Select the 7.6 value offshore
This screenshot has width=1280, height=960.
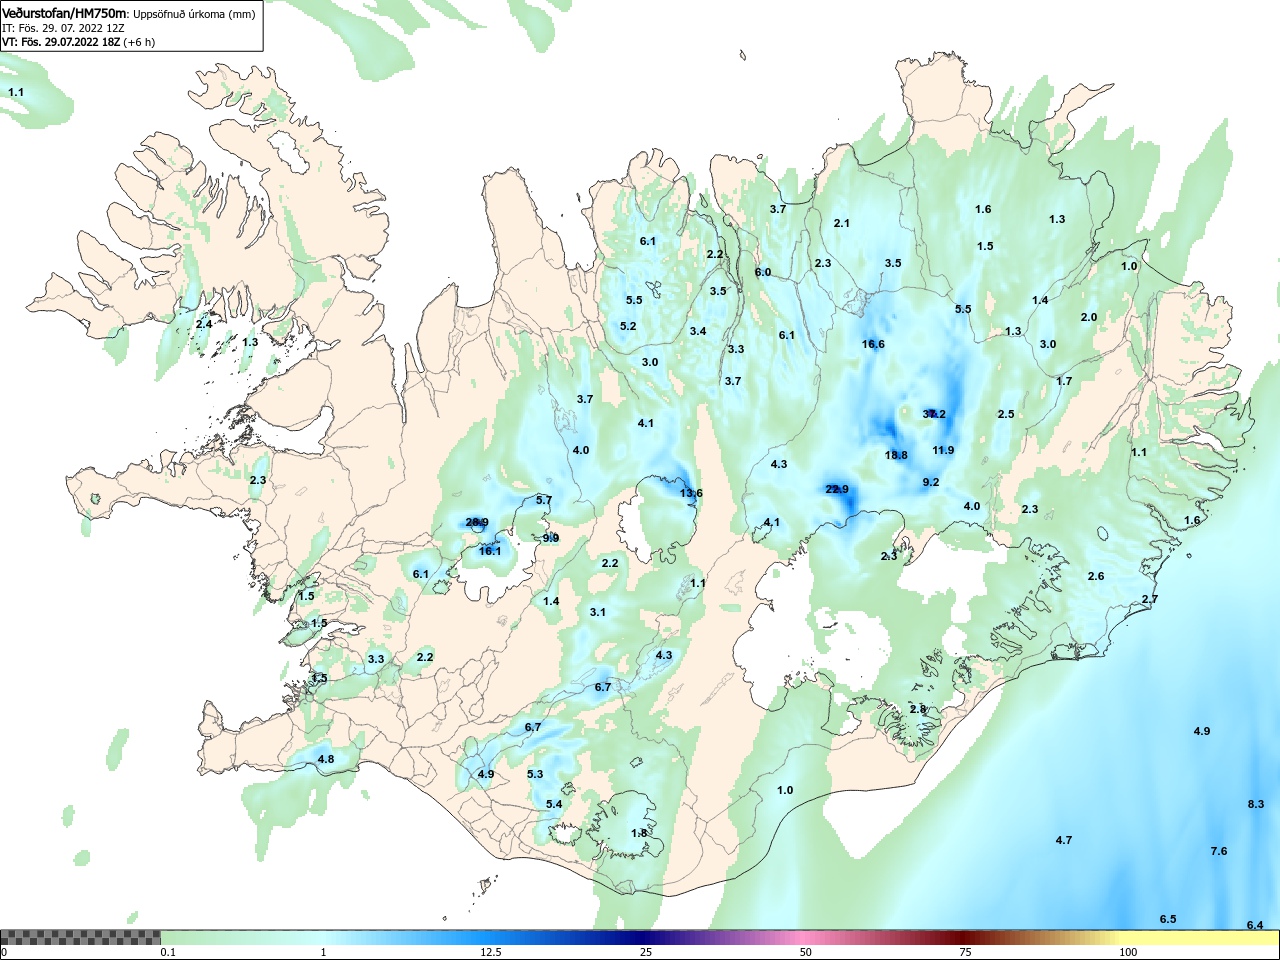[x=1219, y=851]
